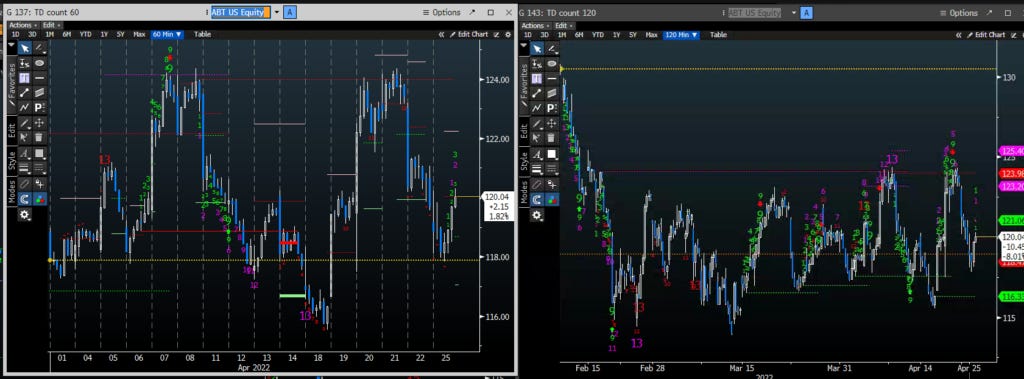Select the pointer tool in left chart toolbar
The height and width of the screenshot is (379, 1024).
click(x=24, y=48)
